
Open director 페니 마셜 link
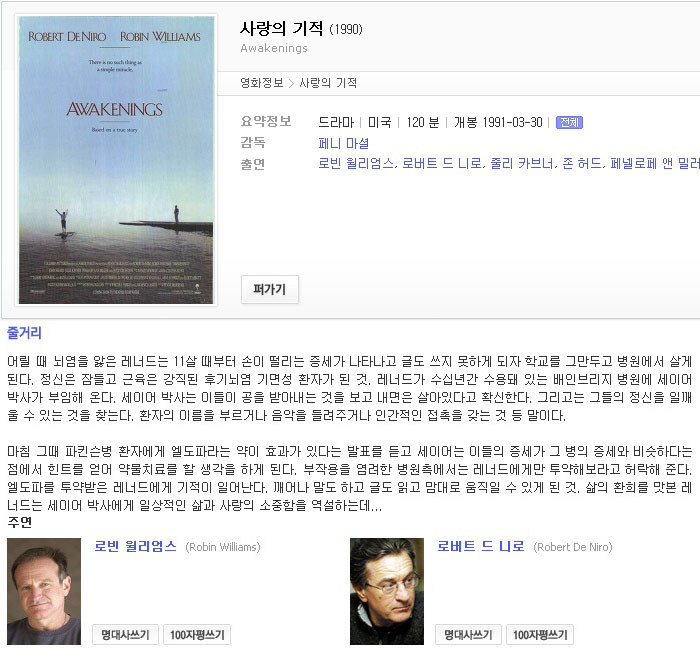click(x=343, y=143)
